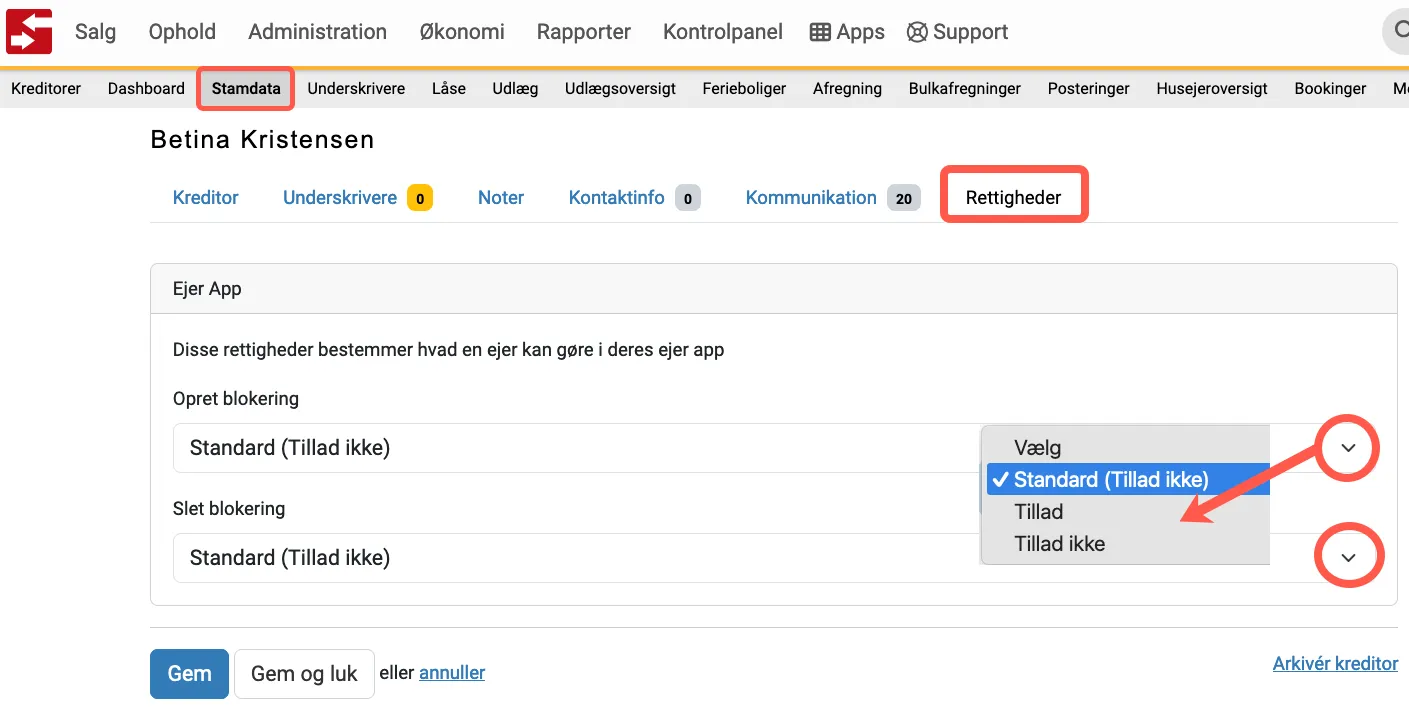
Task: Open Ferieboliger in the sub navigation
Action: pyautogui.click(x=744, y=89)
